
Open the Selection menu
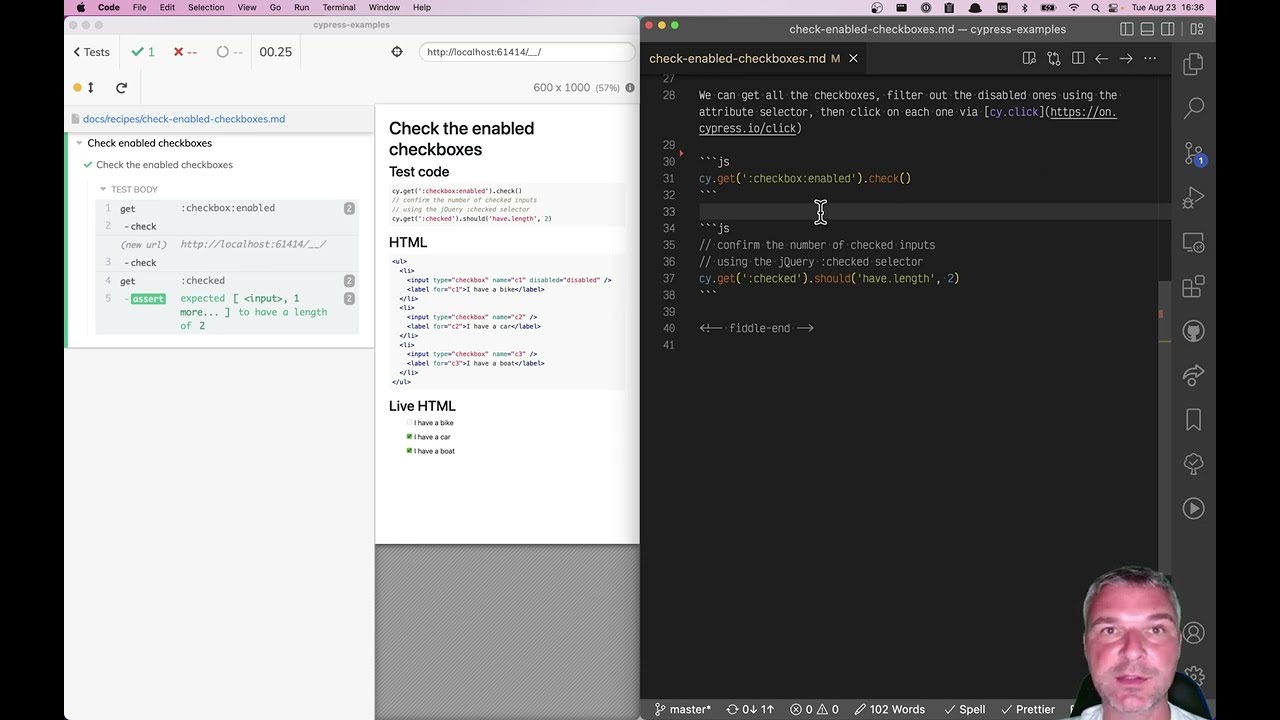pos(206,8)
